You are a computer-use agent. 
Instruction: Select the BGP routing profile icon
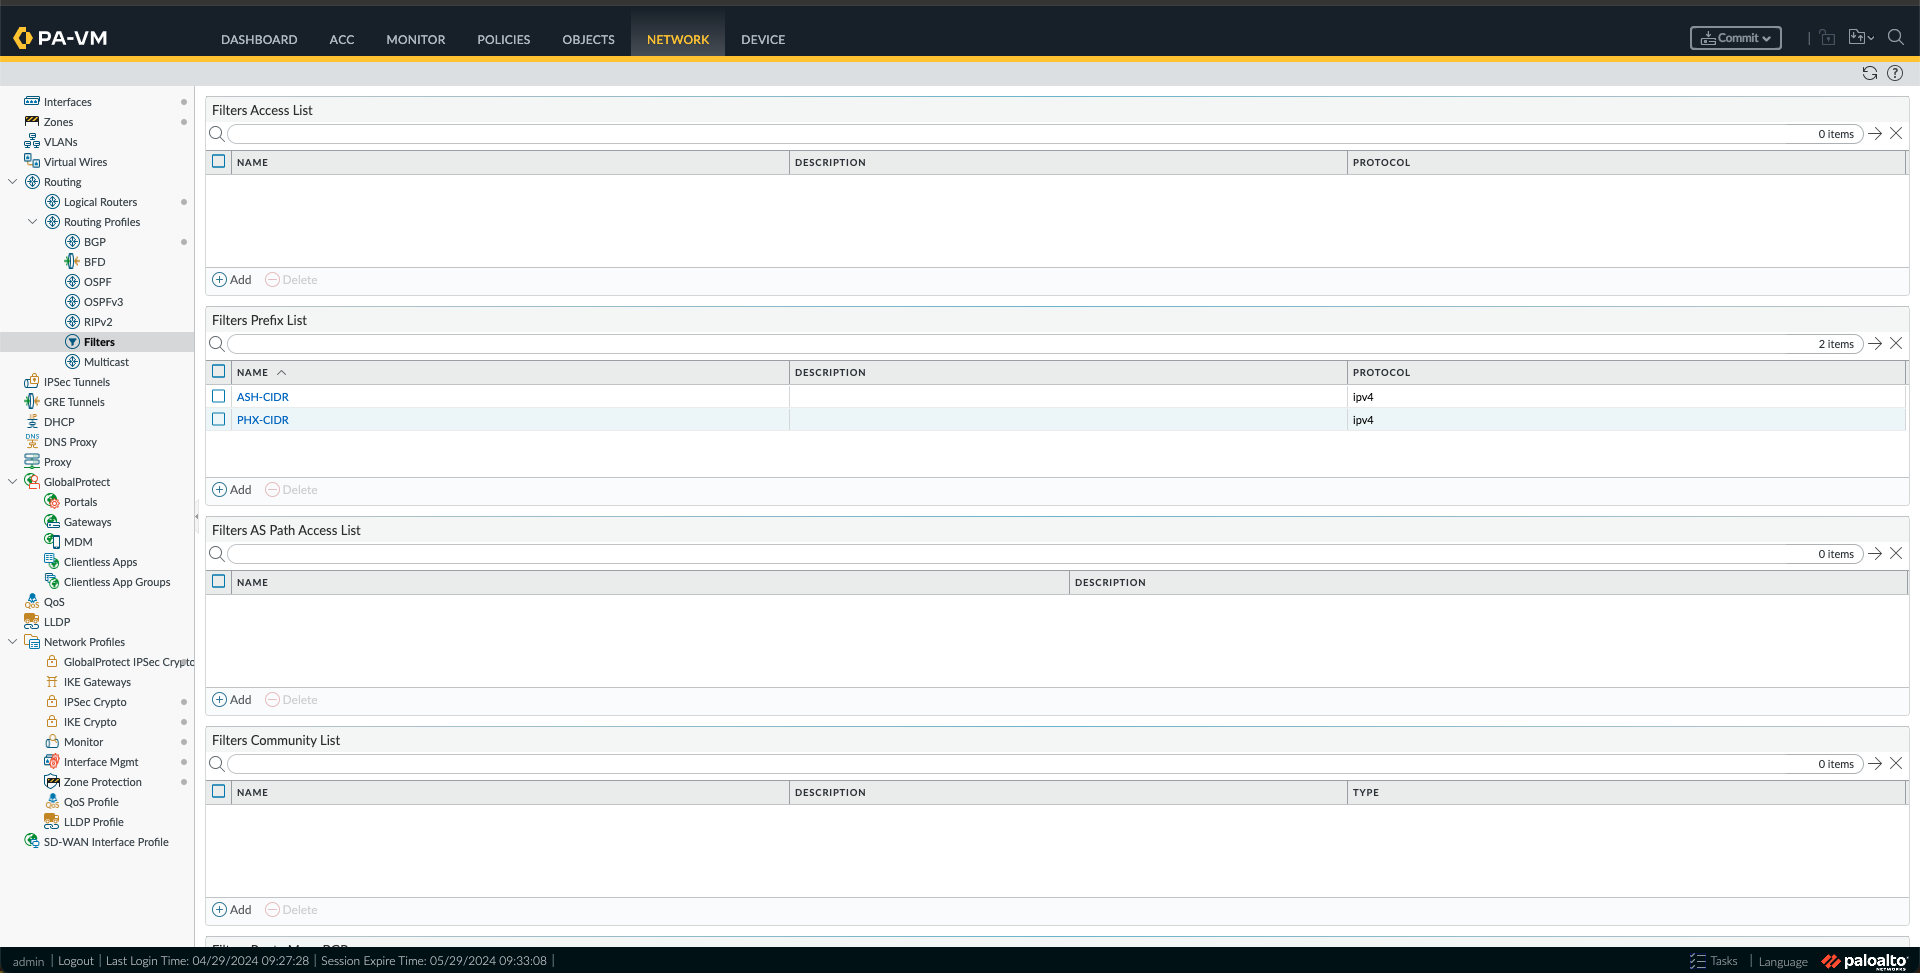click(74, 241)
